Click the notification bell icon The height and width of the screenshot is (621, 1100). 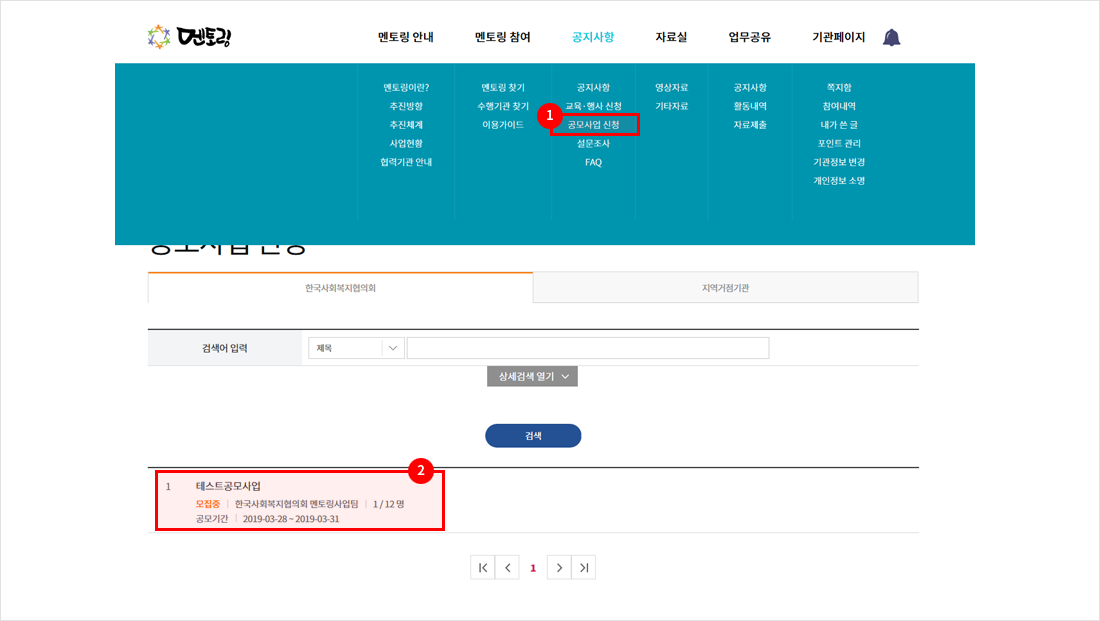click(891, 38)
